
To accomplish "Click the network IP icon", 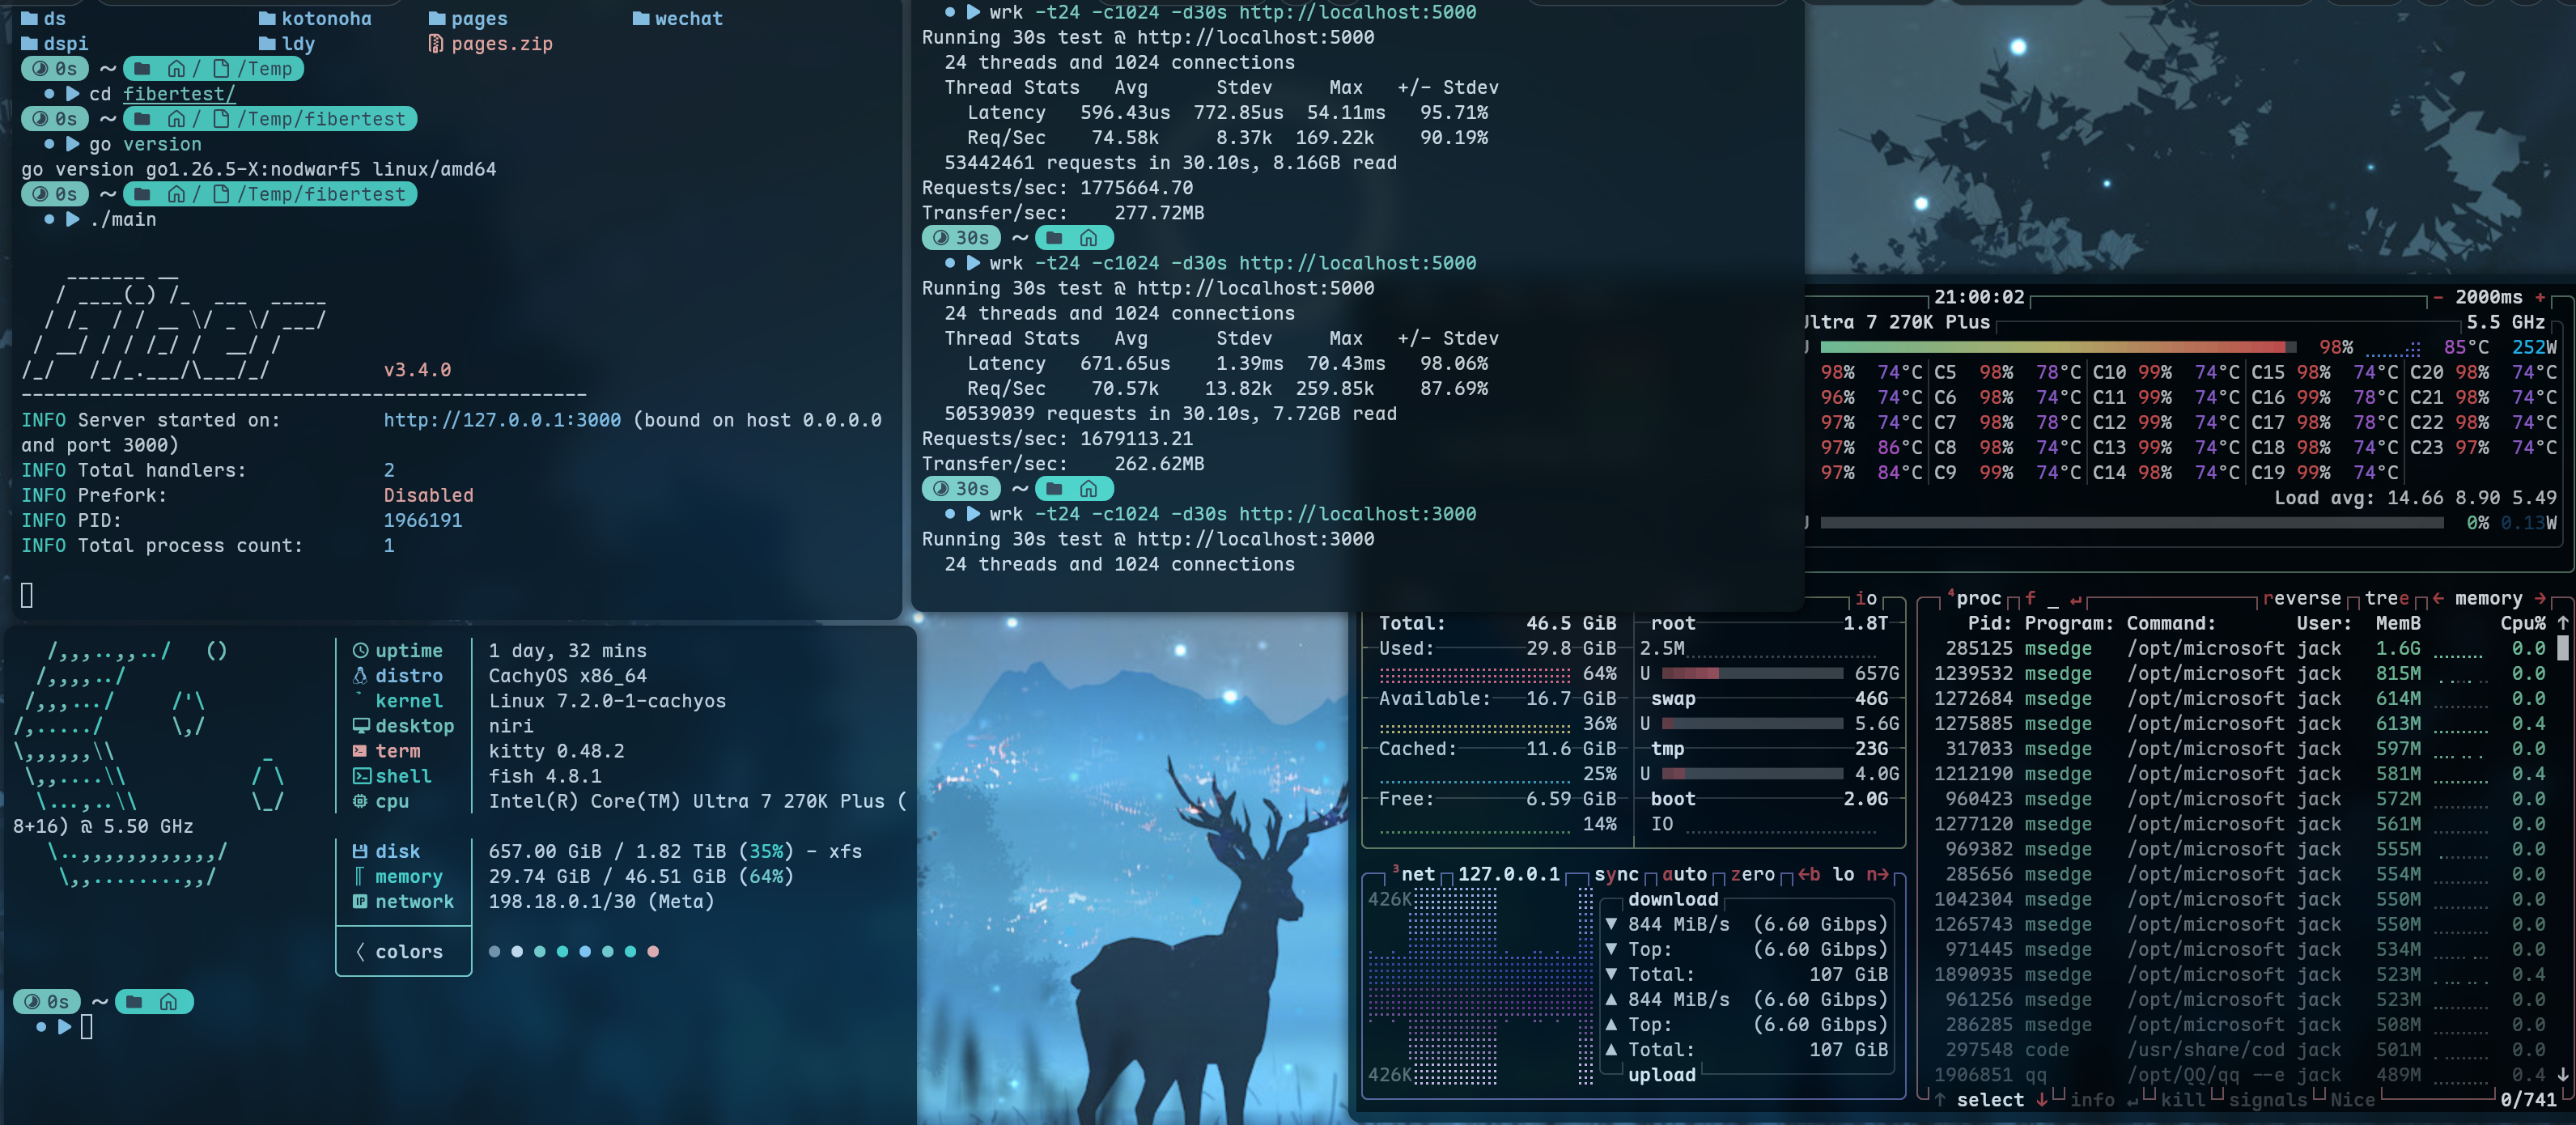I will tap(360, 902).
